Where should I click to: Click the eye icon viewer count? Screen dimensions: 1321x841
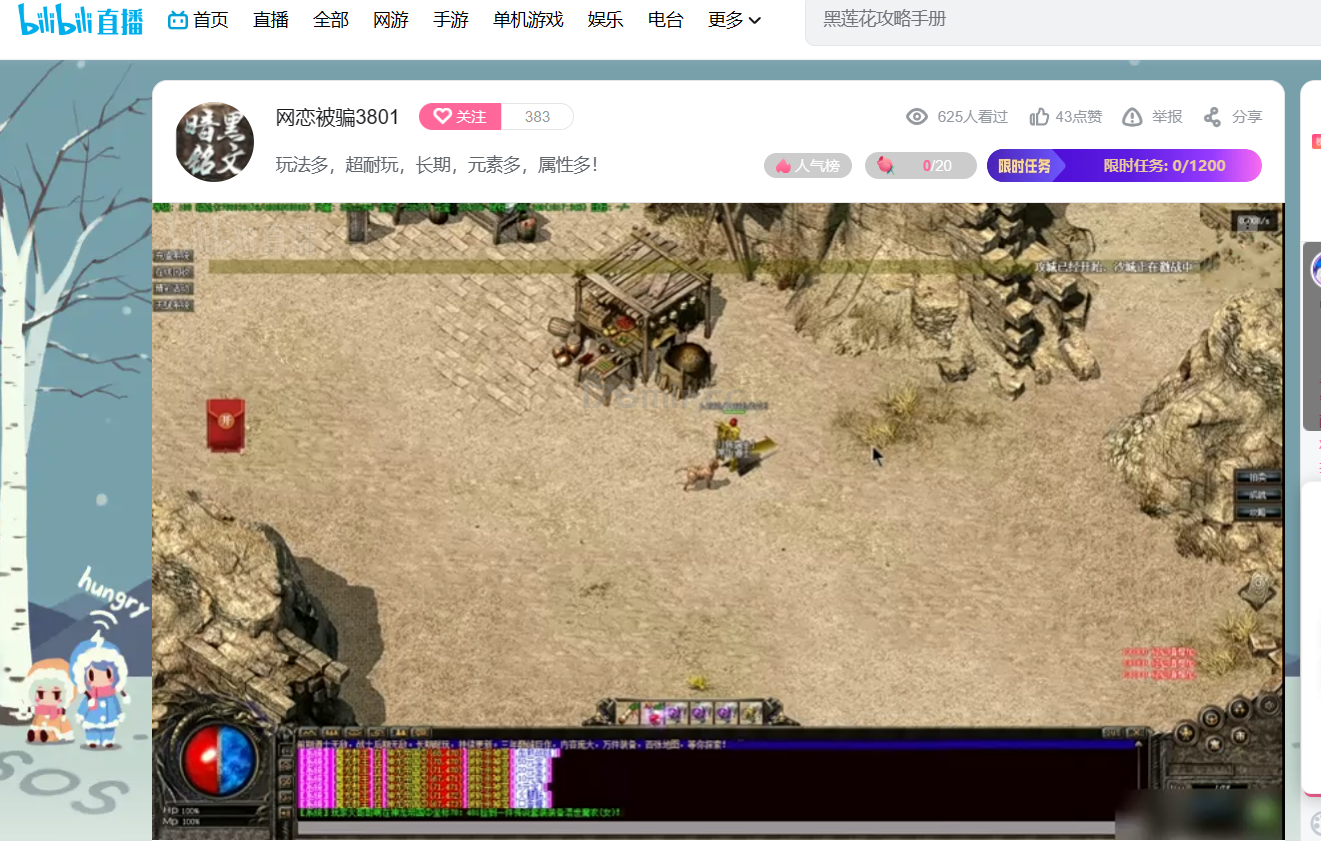point(917,117)
